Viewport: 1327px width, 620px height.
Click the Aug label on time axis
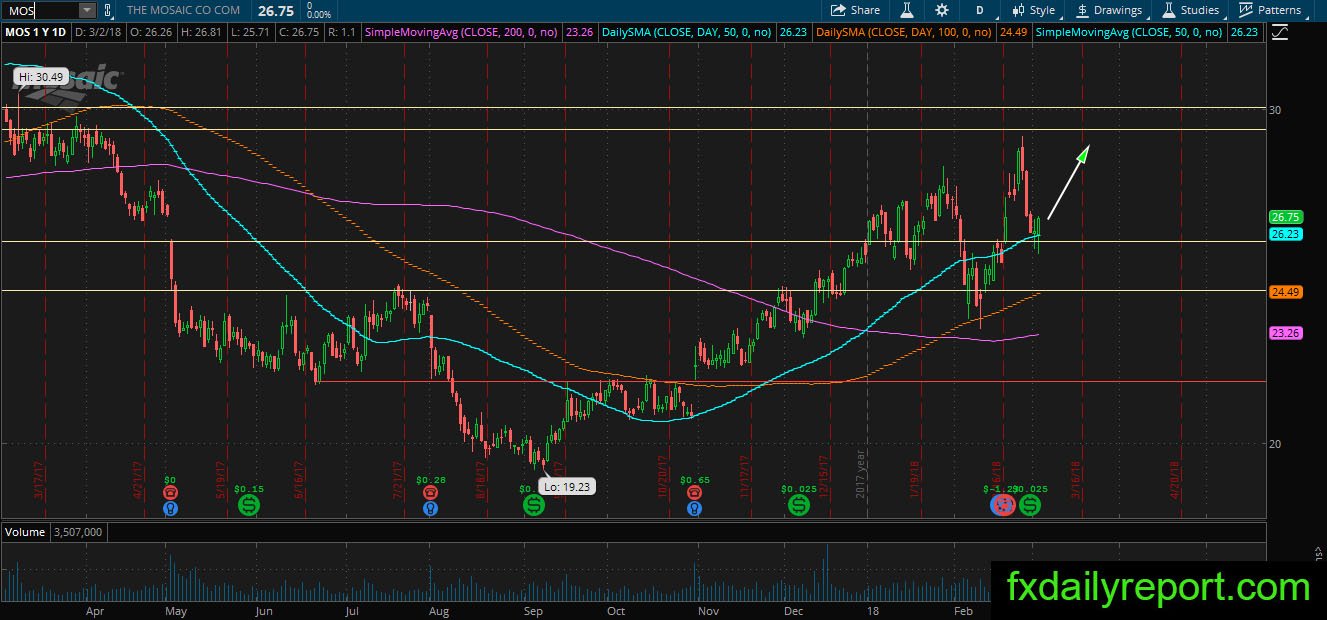tap(439, 610)
